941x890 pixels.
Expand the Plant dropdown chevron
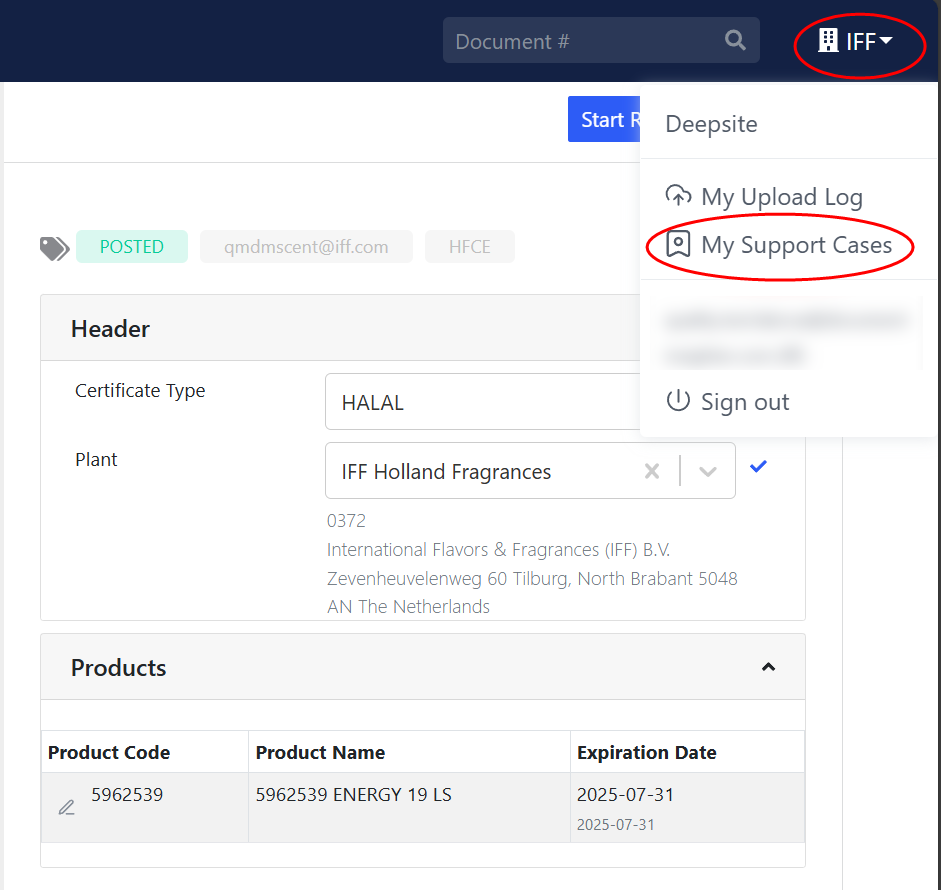[708, 471]
